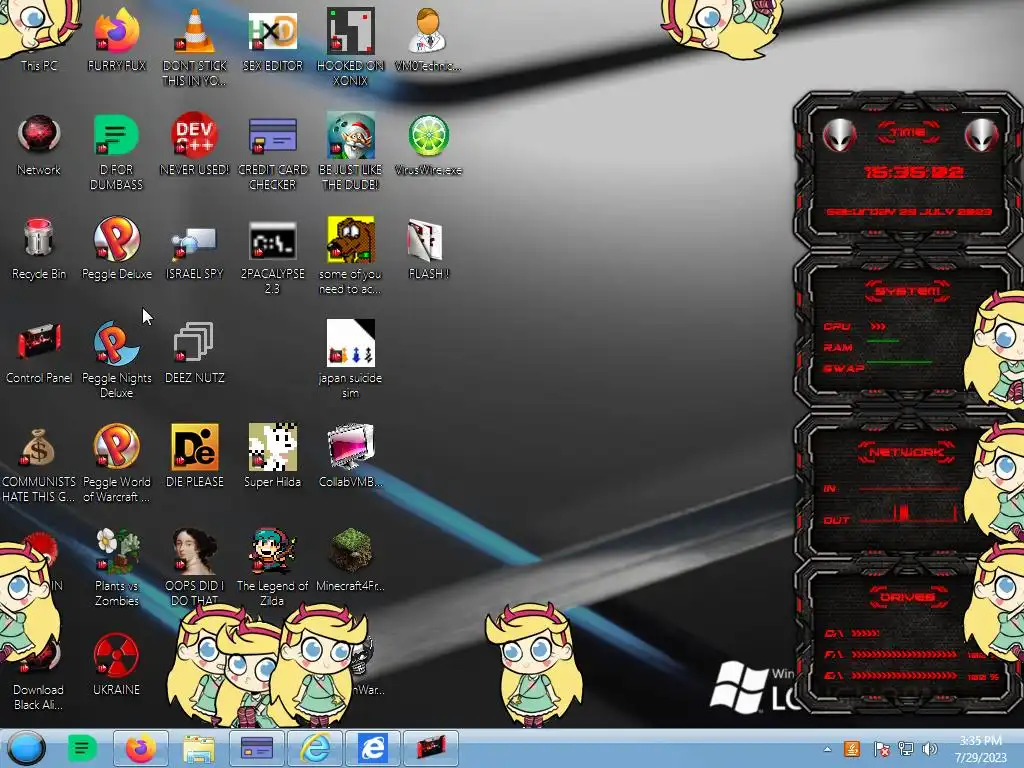Click the Java update tray icon

852,749
